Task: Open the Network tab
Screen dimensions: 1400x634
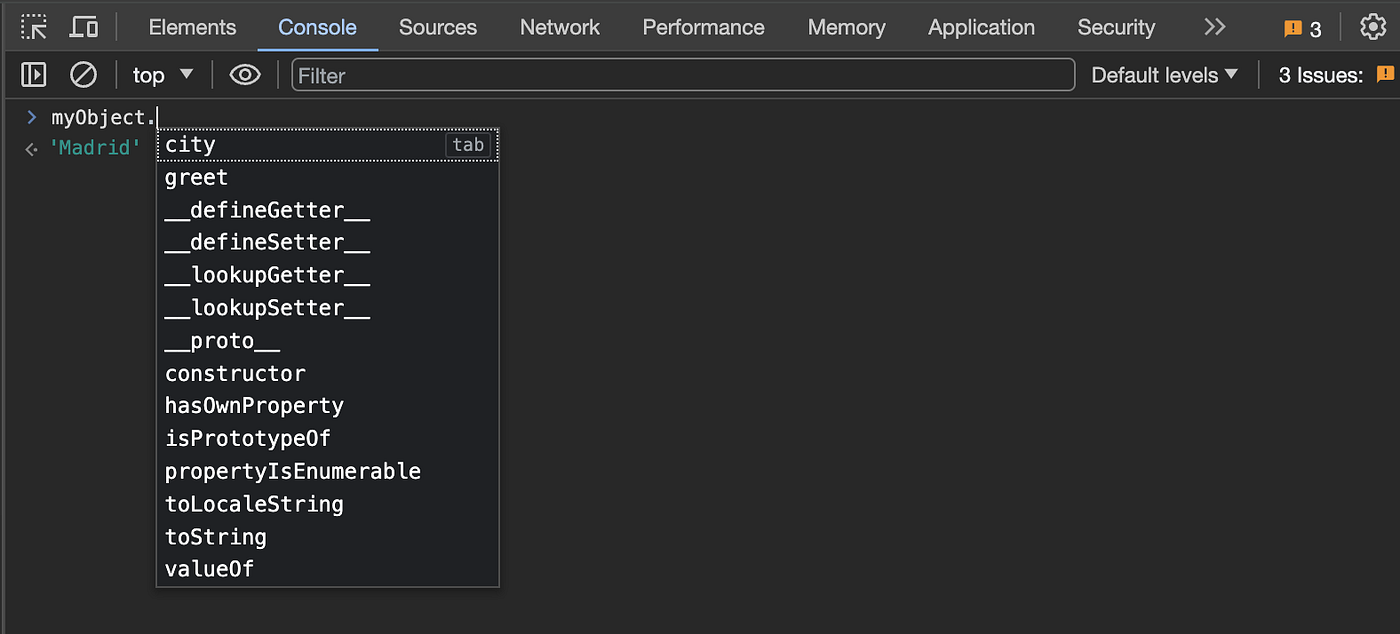Action: (x=560, y=27)
